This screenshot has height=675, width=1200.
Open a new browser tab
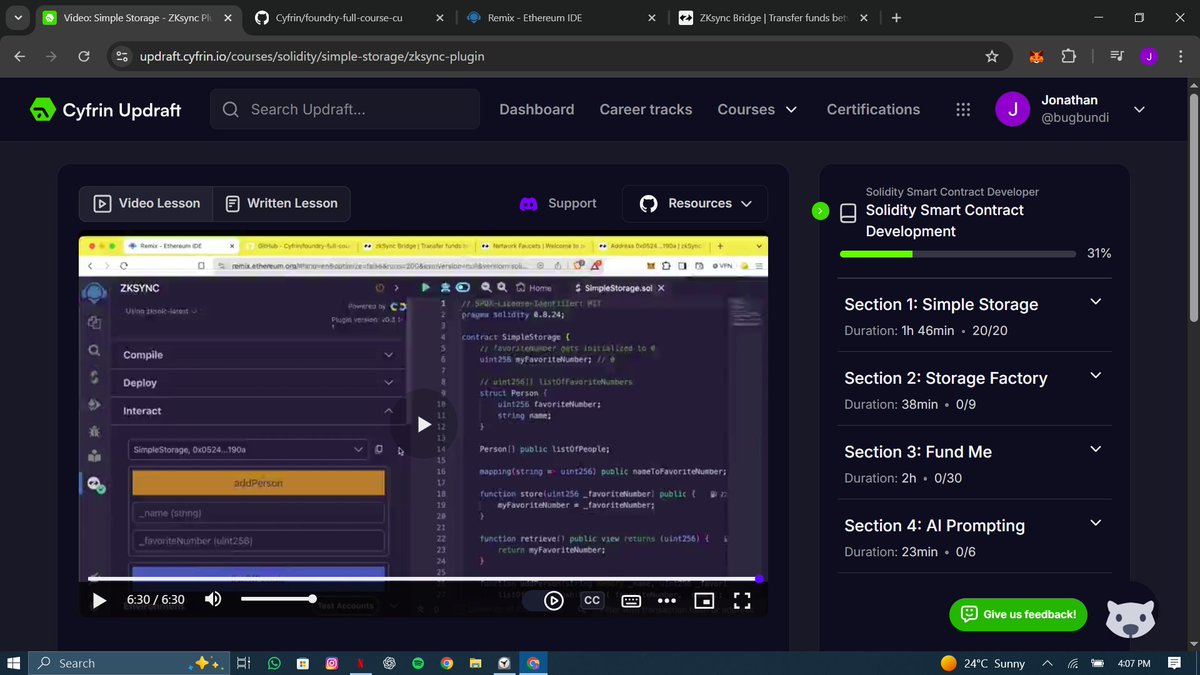click(x=896, y=18)
